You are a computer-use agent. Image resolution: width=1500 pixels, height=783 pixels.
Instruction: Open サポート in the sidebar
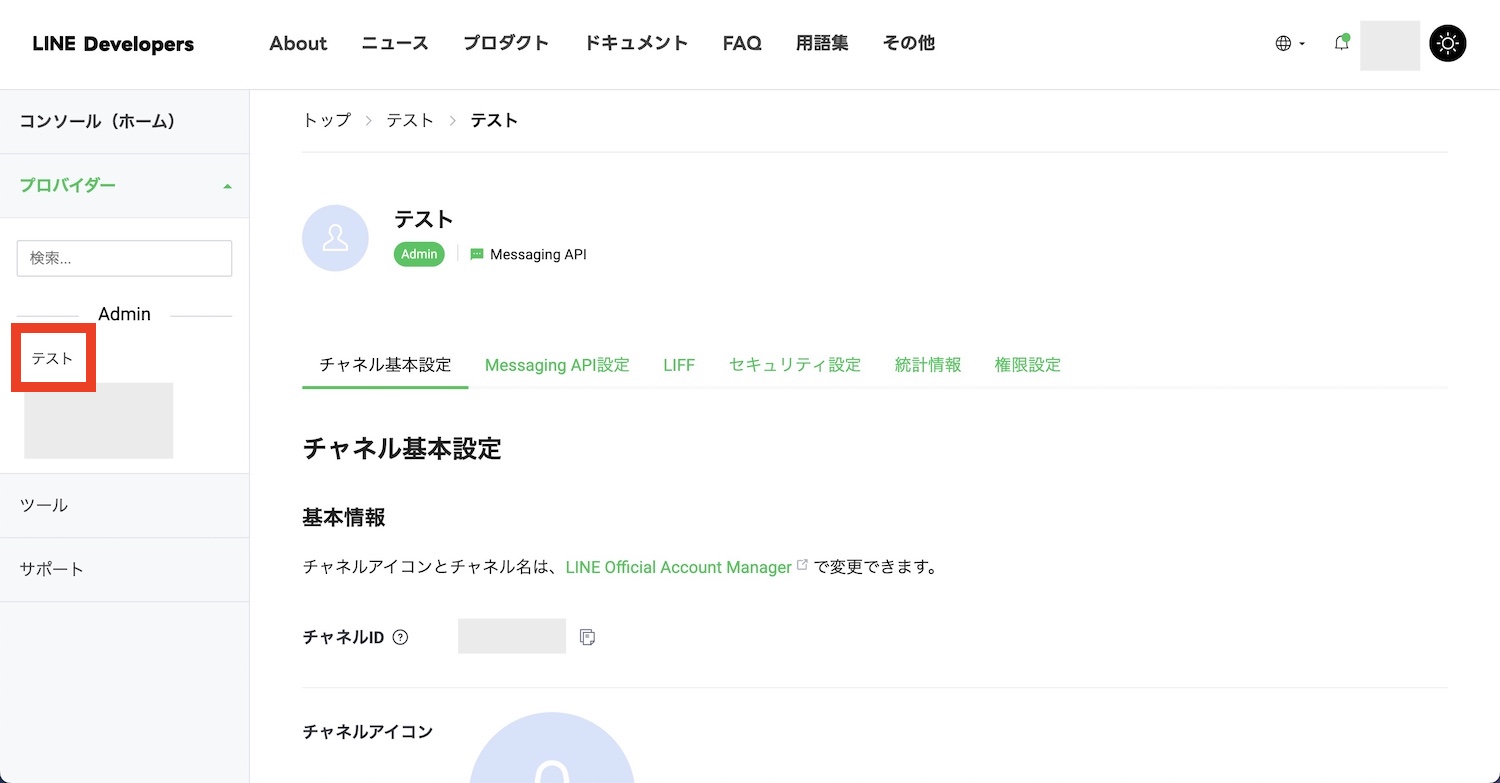[124, 570]
